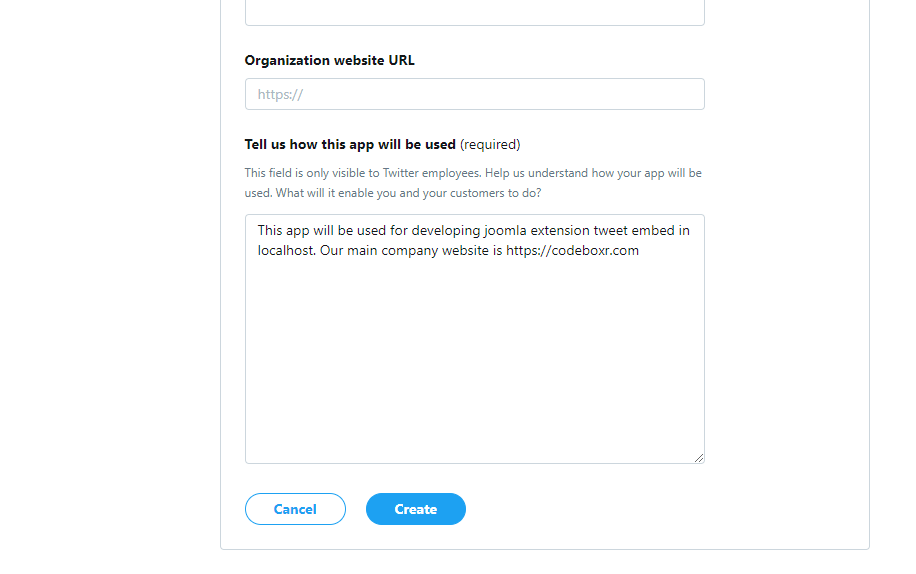Click the 'Tell us how this app will be used' label
This screenshot has width=916, height=574.
(350, 144)
